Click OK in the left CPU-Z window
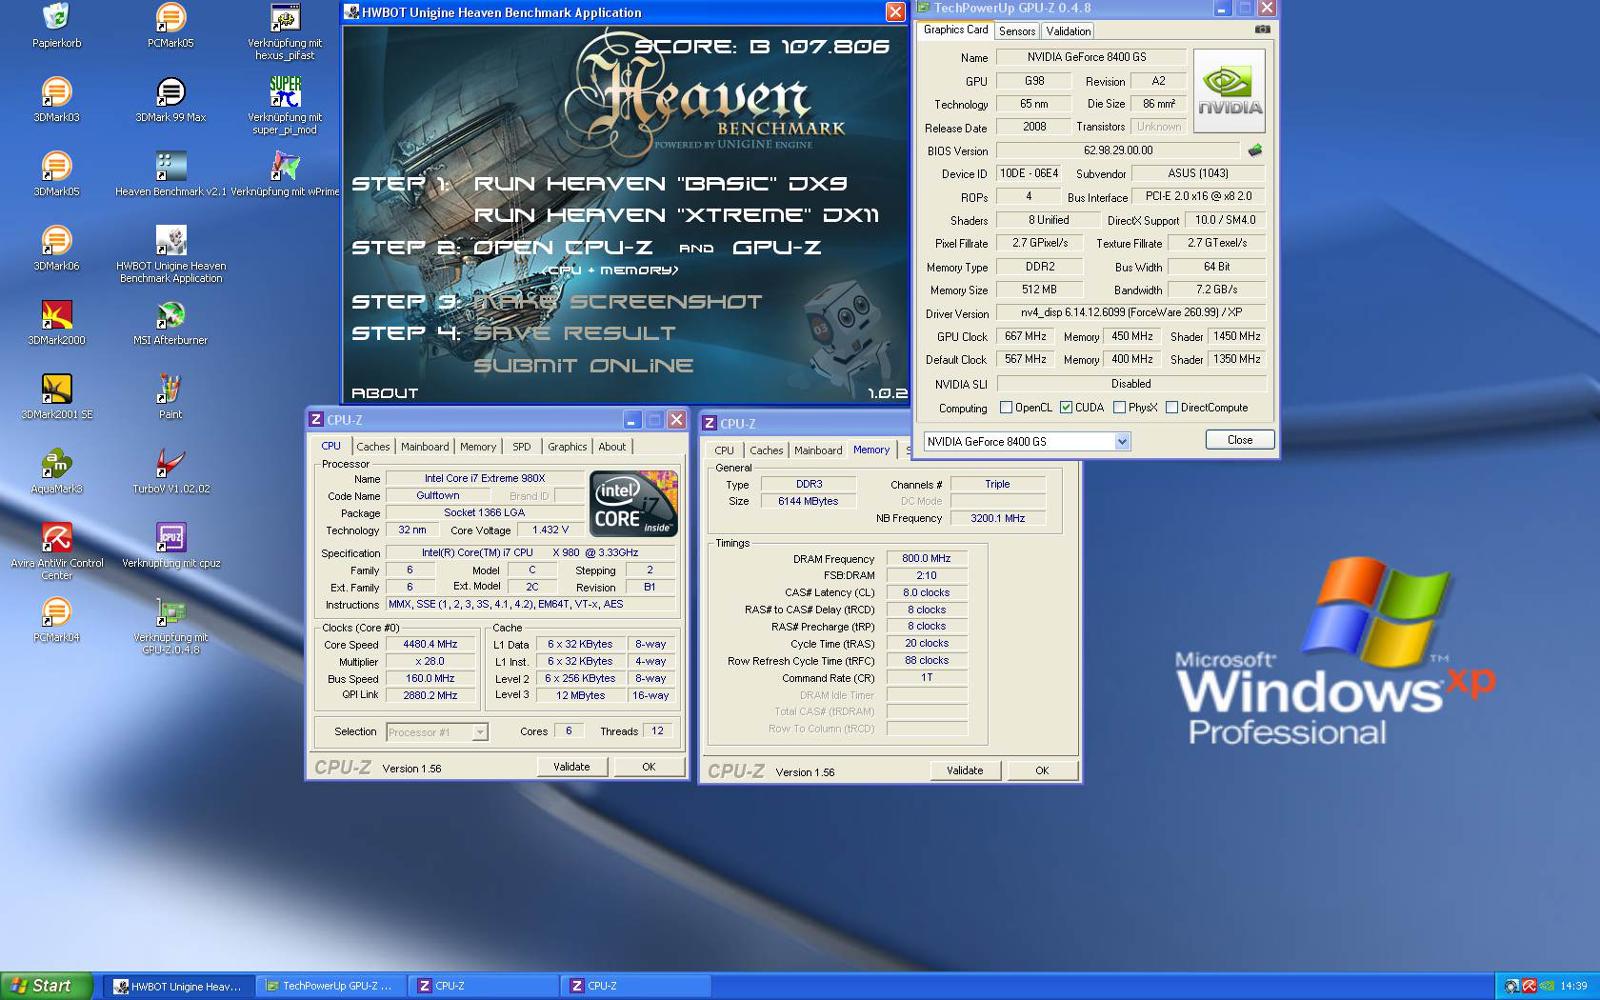Viewport: 1600px width, 1000px height. (x=649, y=767)
